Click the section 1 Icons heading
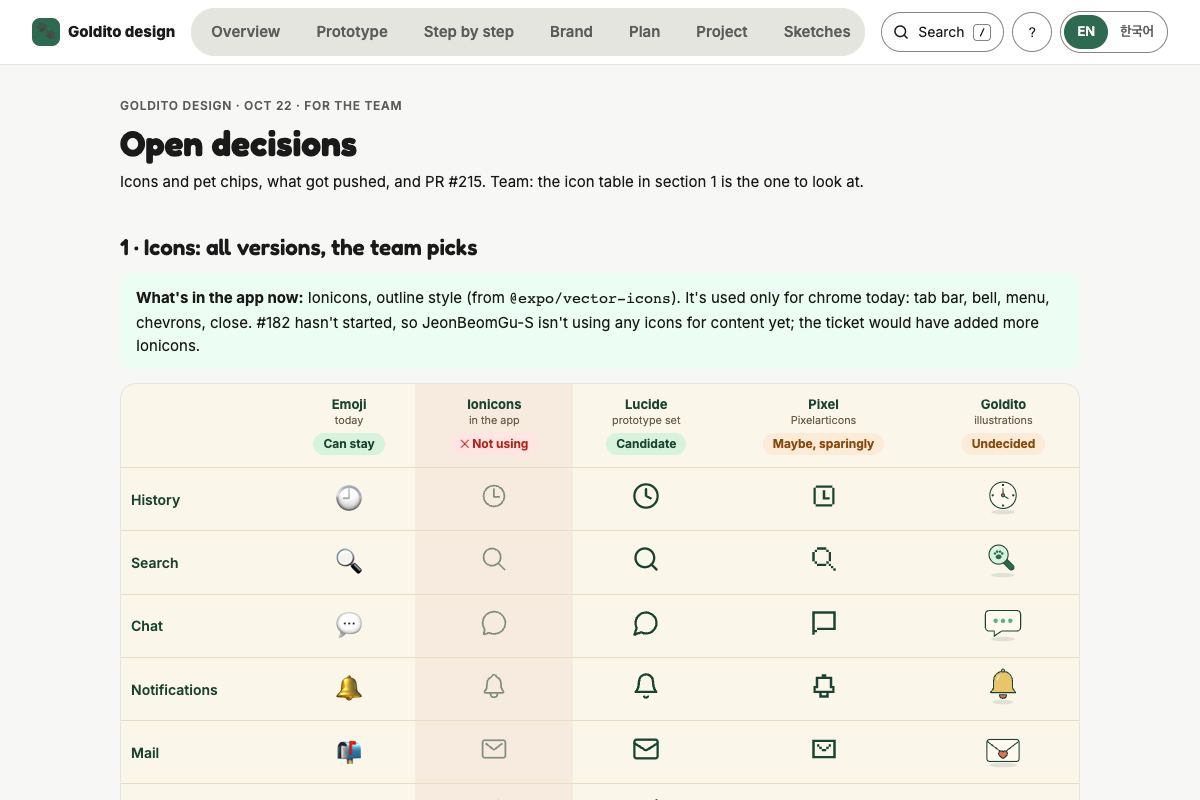1200x800 pixels. click(x=299, y=248)
